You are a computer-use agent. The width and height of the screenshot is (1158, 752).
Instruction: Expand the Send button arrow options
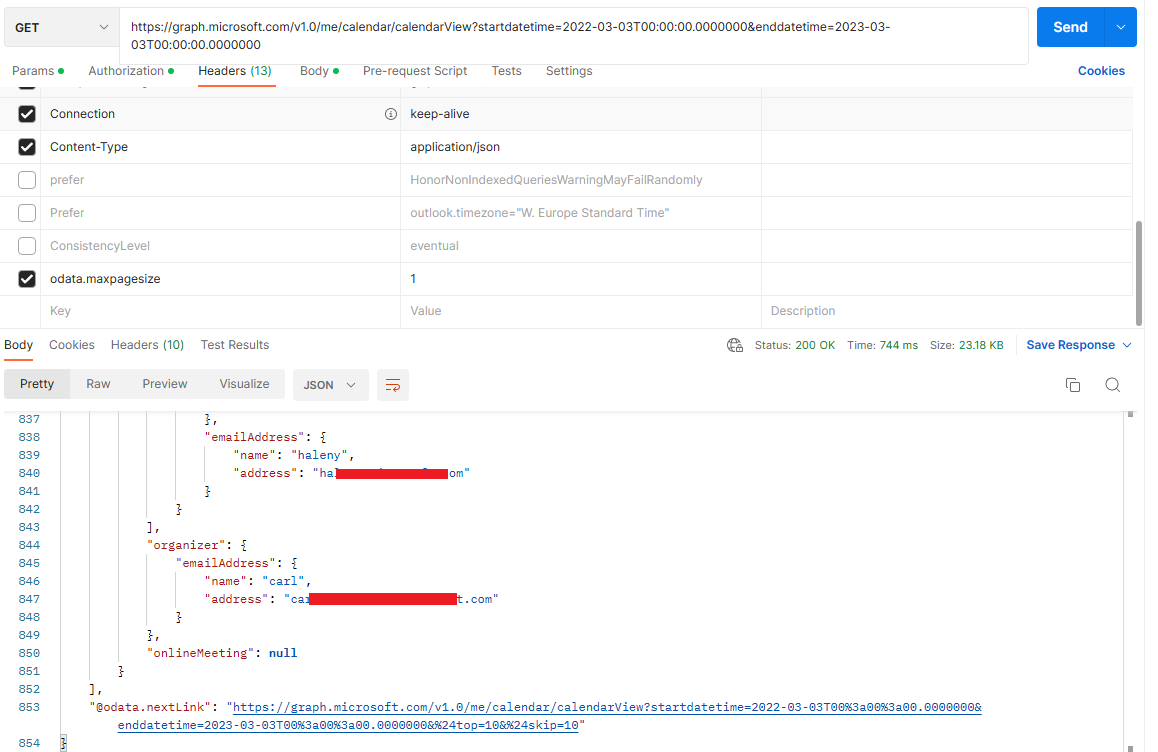pos(1120,27)
